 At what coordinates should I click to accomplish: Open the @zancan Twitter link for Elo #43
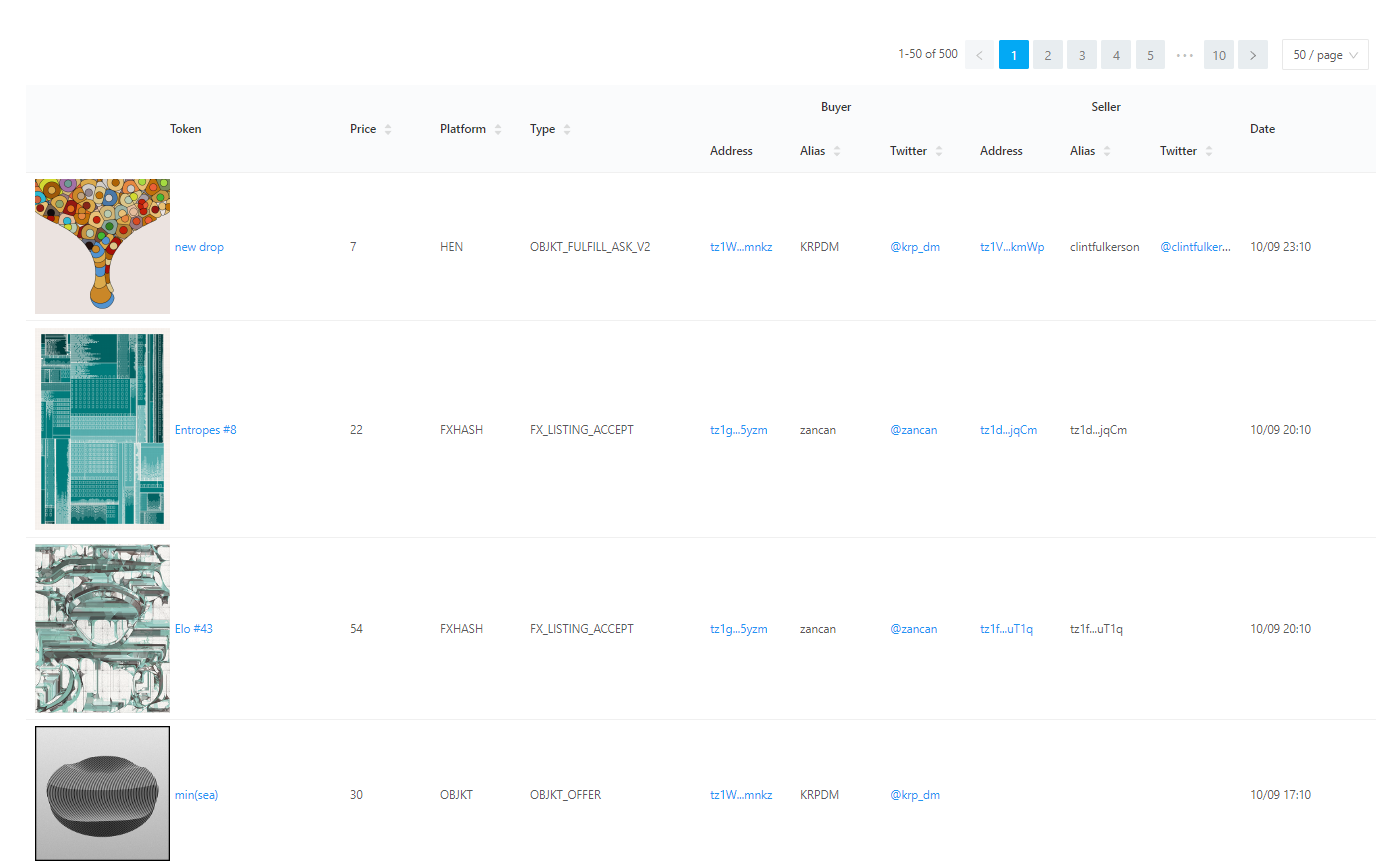click(x=914, y=629)
